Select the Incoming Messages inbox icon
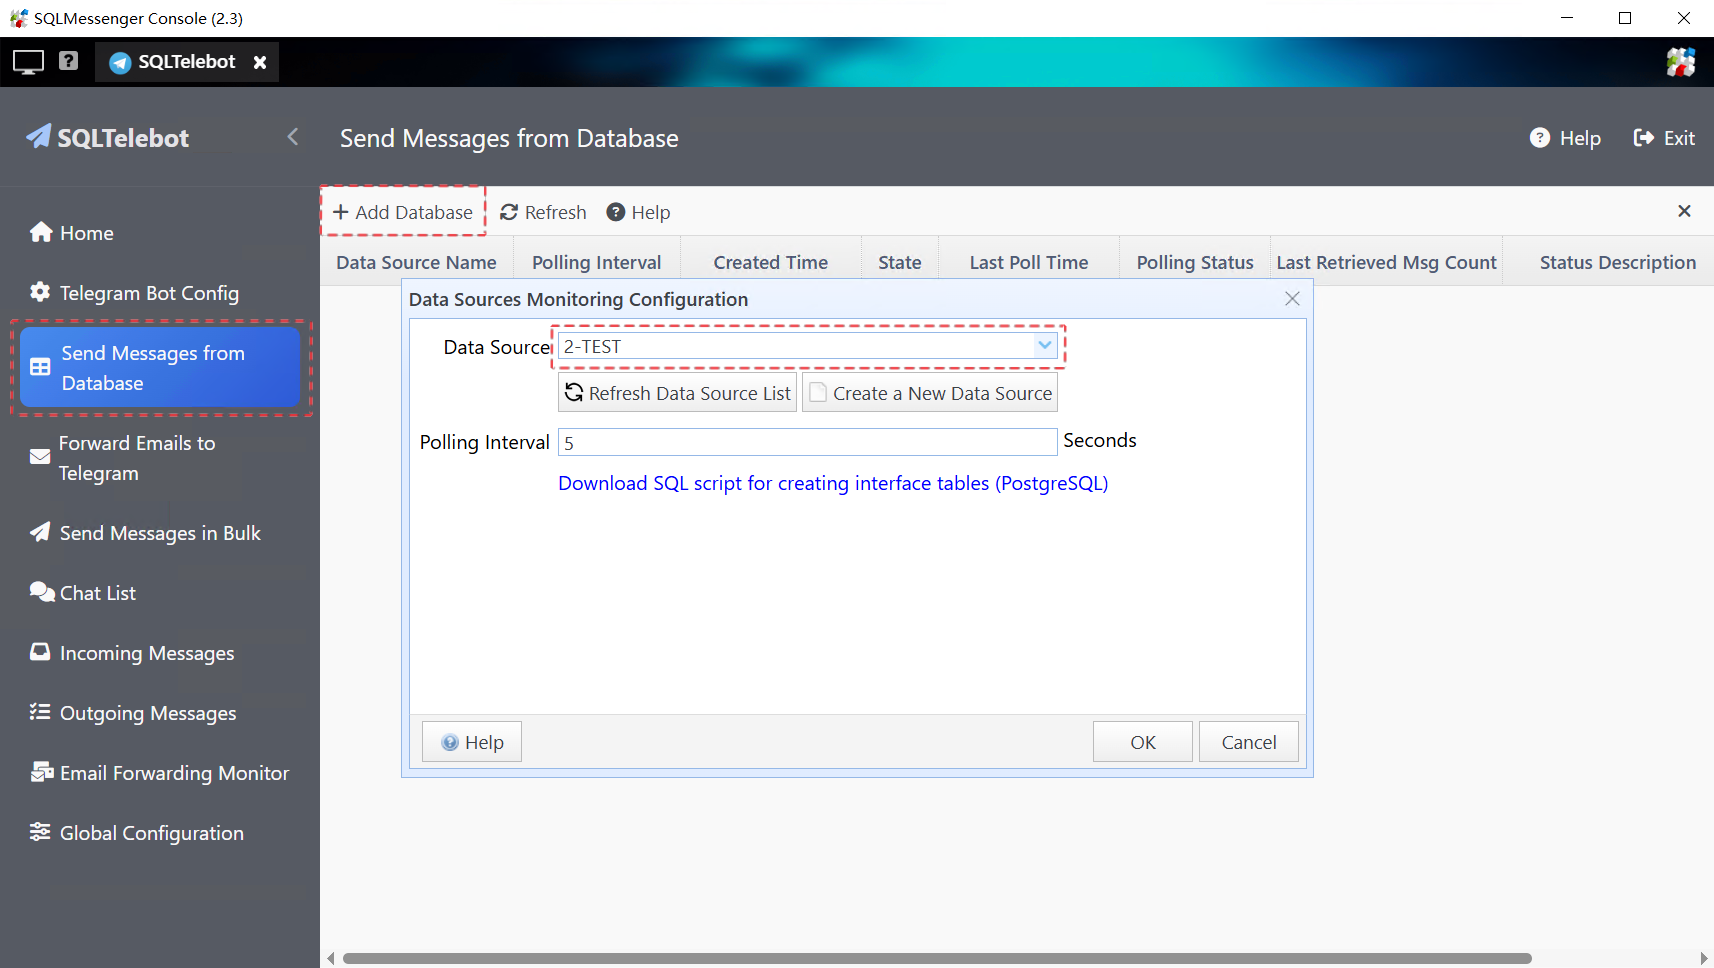 [40, 652]
